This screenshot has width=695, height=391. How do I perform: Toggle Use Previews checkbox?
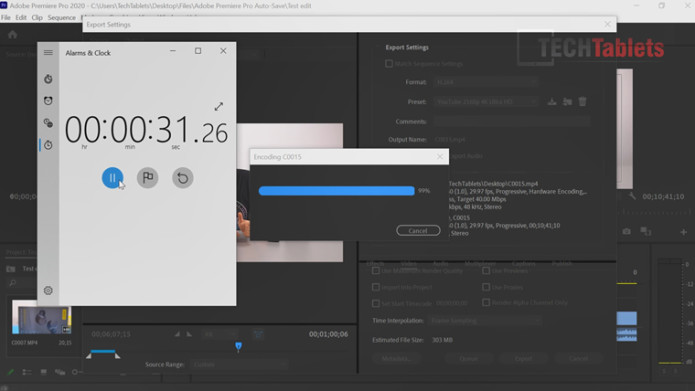point(486,270)
